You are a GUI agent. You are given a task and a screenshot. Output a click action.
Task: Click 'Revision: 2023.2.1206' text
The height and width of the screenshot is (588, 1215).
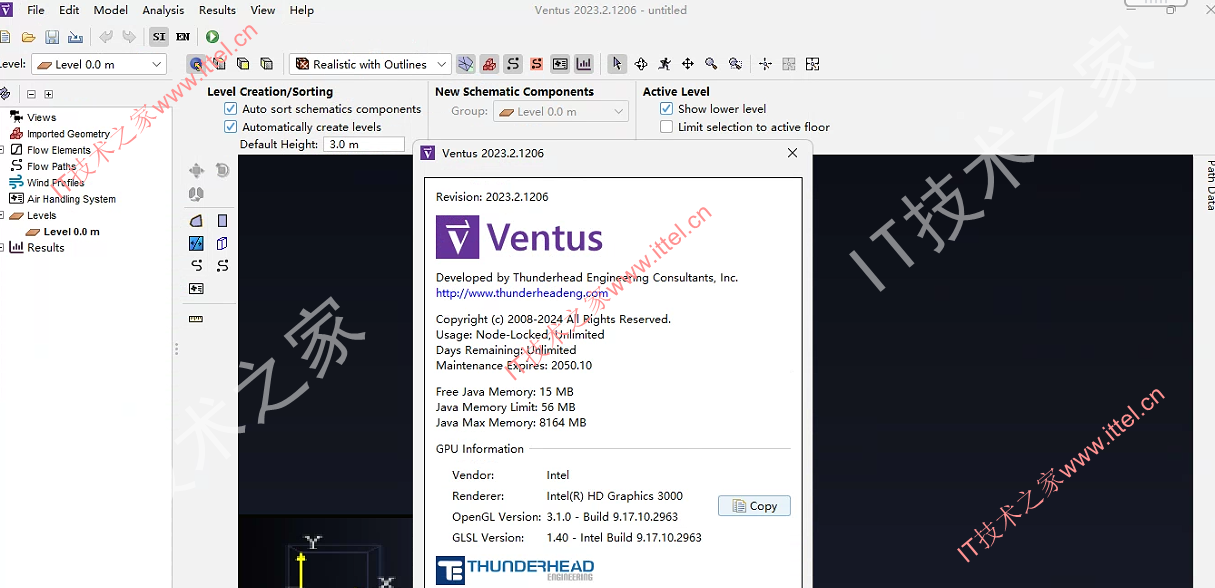tap(492, 197)
